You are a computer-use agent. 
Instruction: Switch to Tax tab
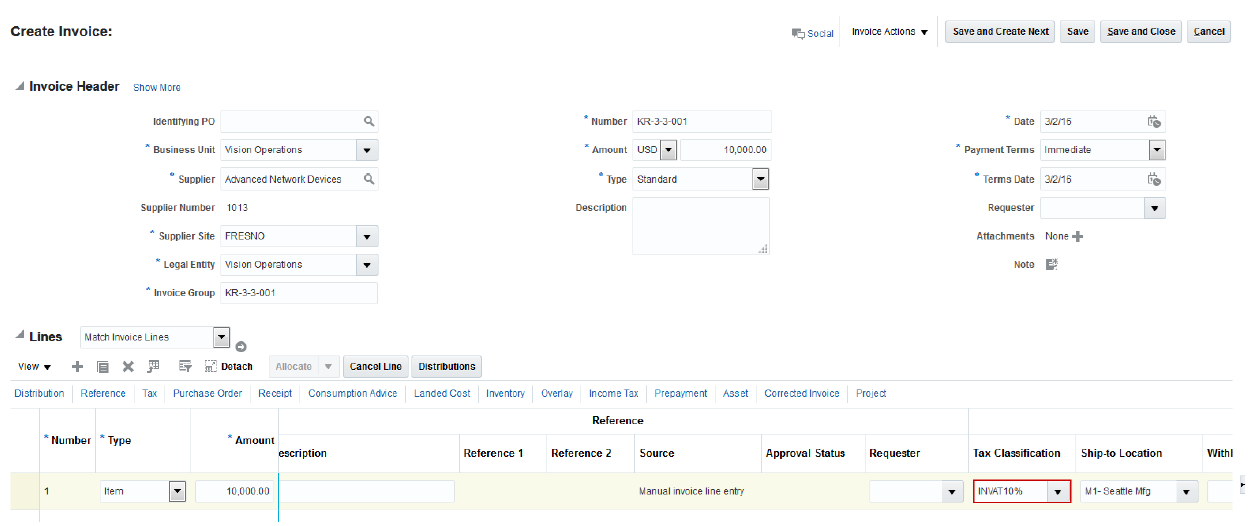(149, 393)
